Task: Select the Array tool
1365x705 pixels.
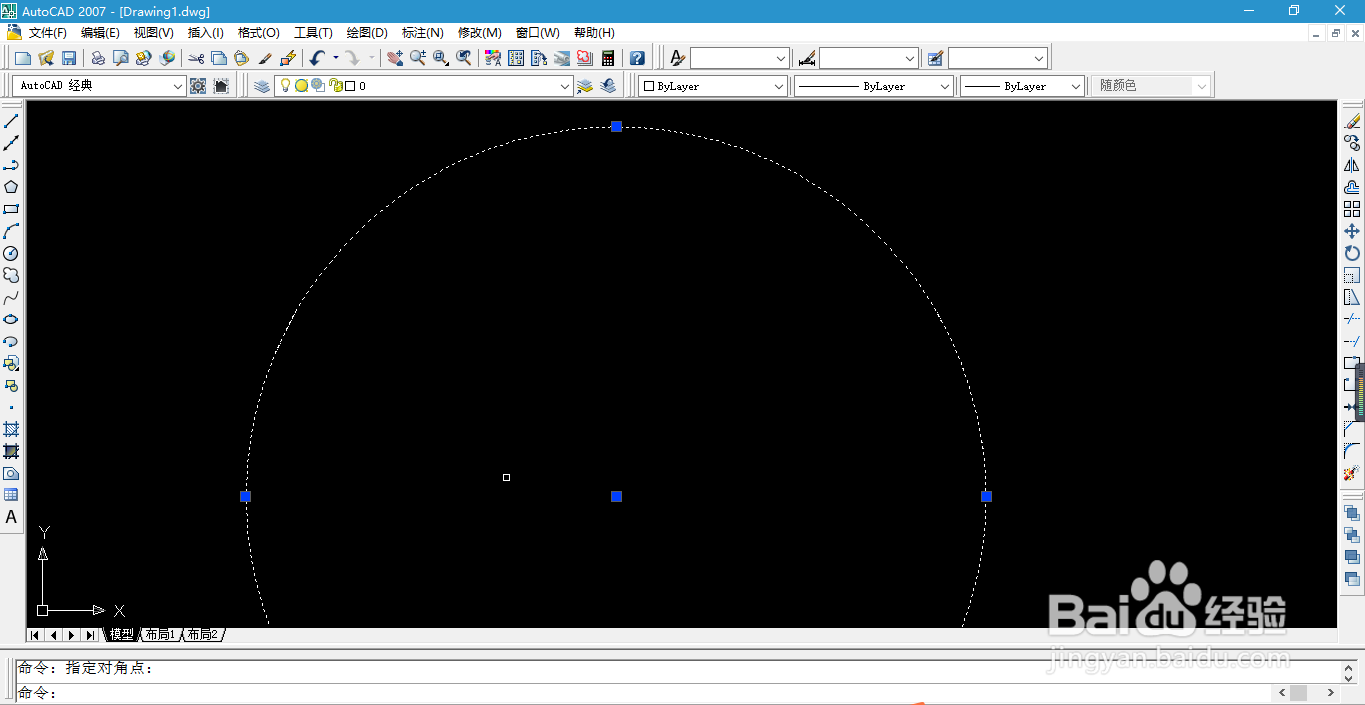Action: pyautogui.click(x=1352, y=209)
